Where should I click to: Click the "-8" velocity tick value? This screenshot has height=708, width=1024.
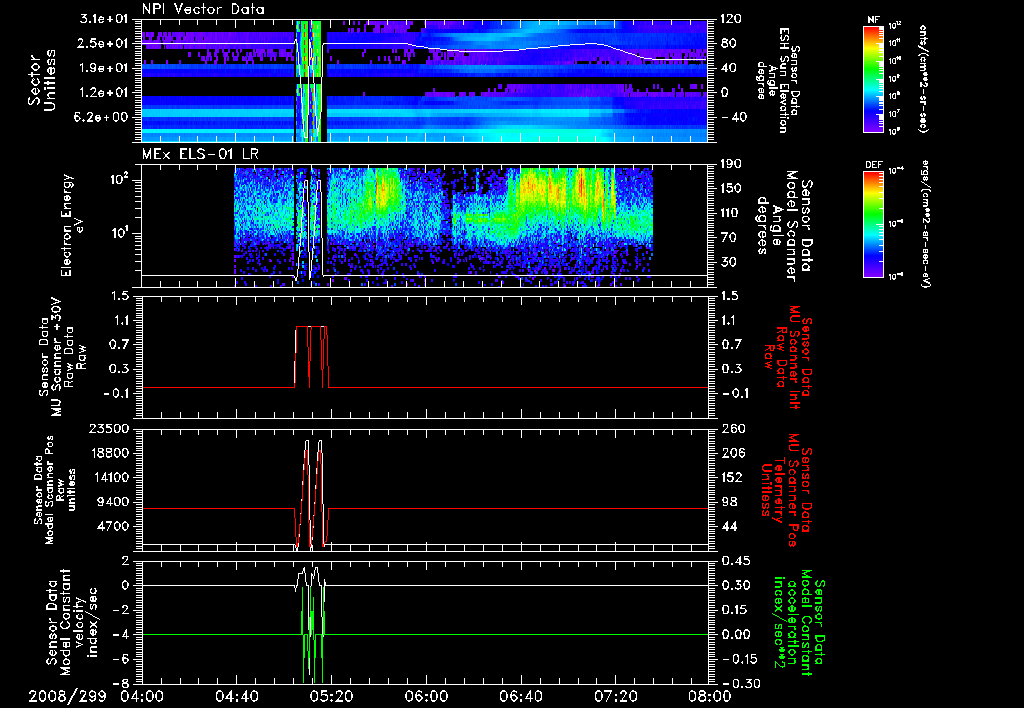point(121,683)
